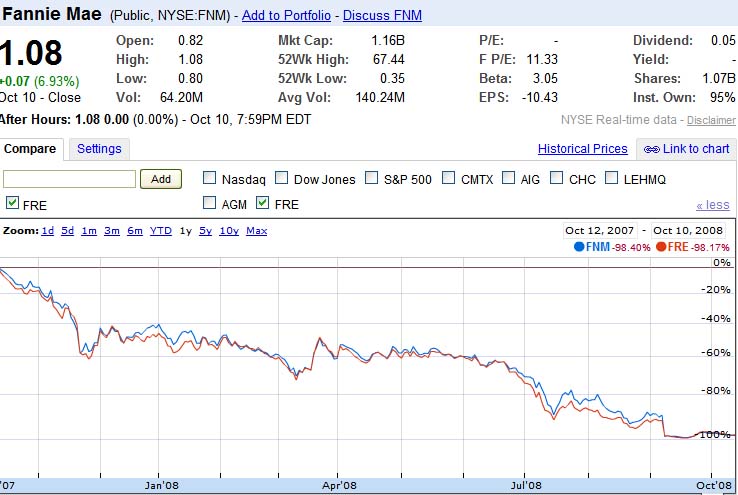Collapse the compare list with « less
738x495 pixels.
pos(713,205)
